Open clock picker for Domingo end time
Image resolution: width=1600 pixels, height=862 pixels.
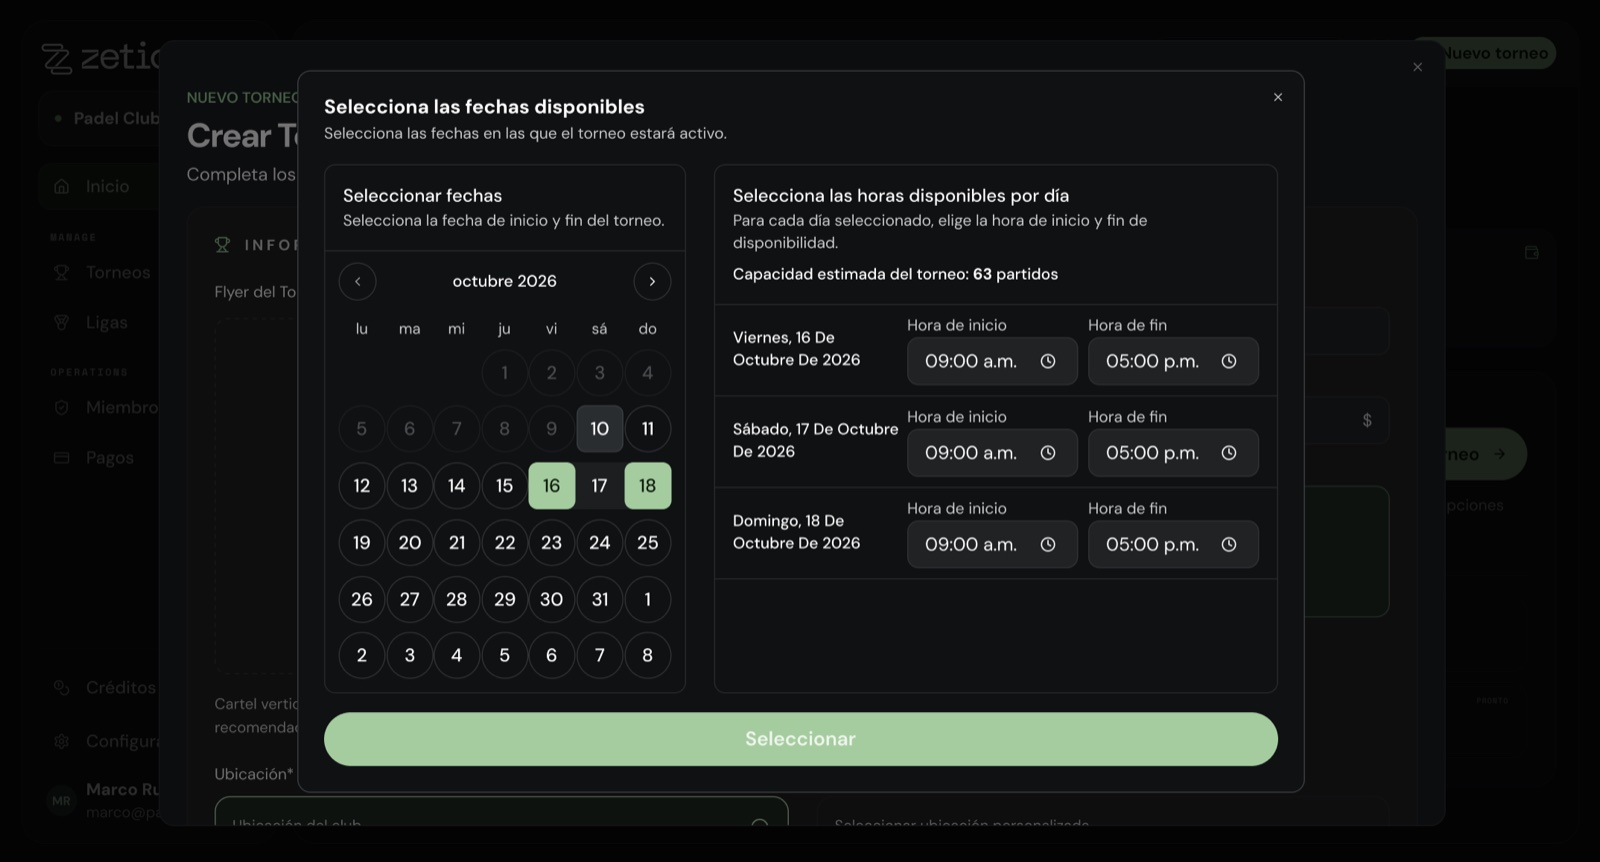1229,544
